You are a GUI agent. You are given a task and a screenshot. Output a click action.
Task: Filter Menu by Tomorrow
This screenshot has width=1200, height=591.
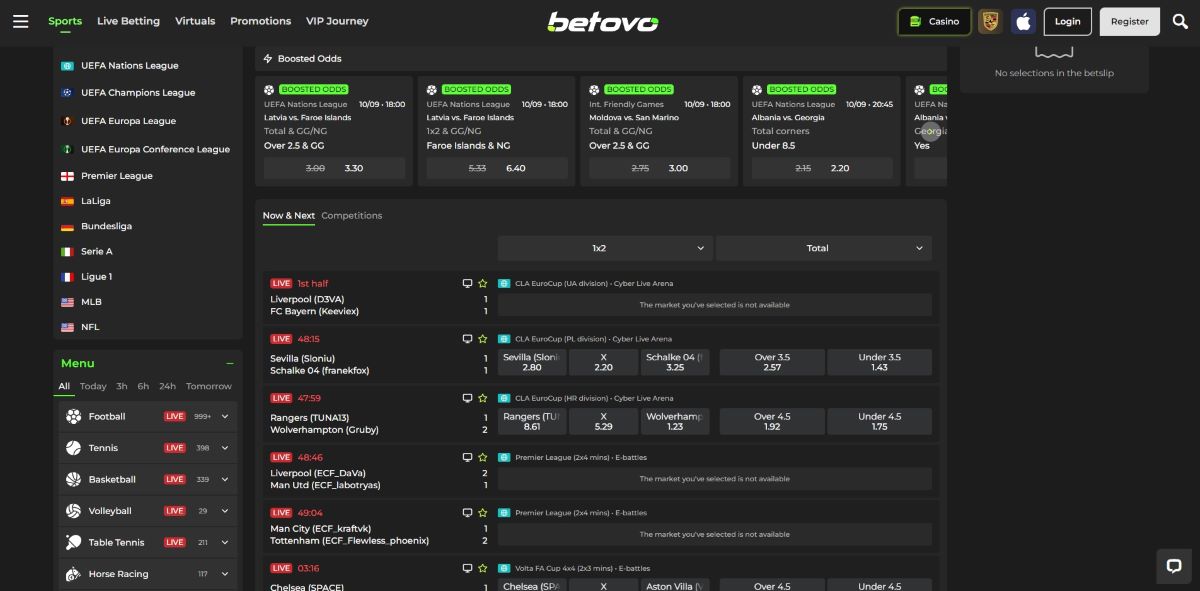[209, 386]
